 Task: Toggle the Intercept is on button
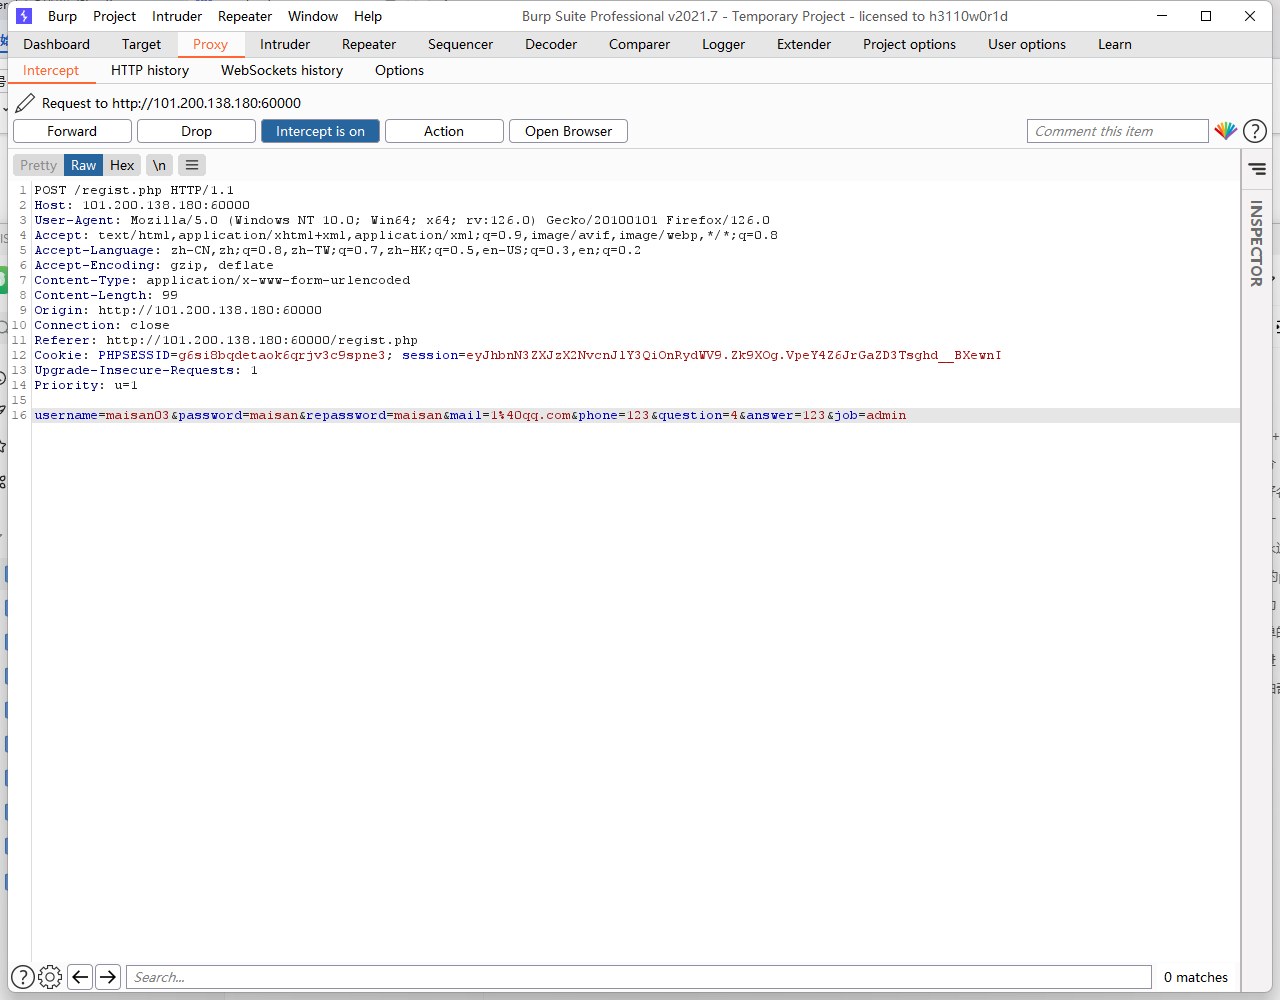point(320,131)
